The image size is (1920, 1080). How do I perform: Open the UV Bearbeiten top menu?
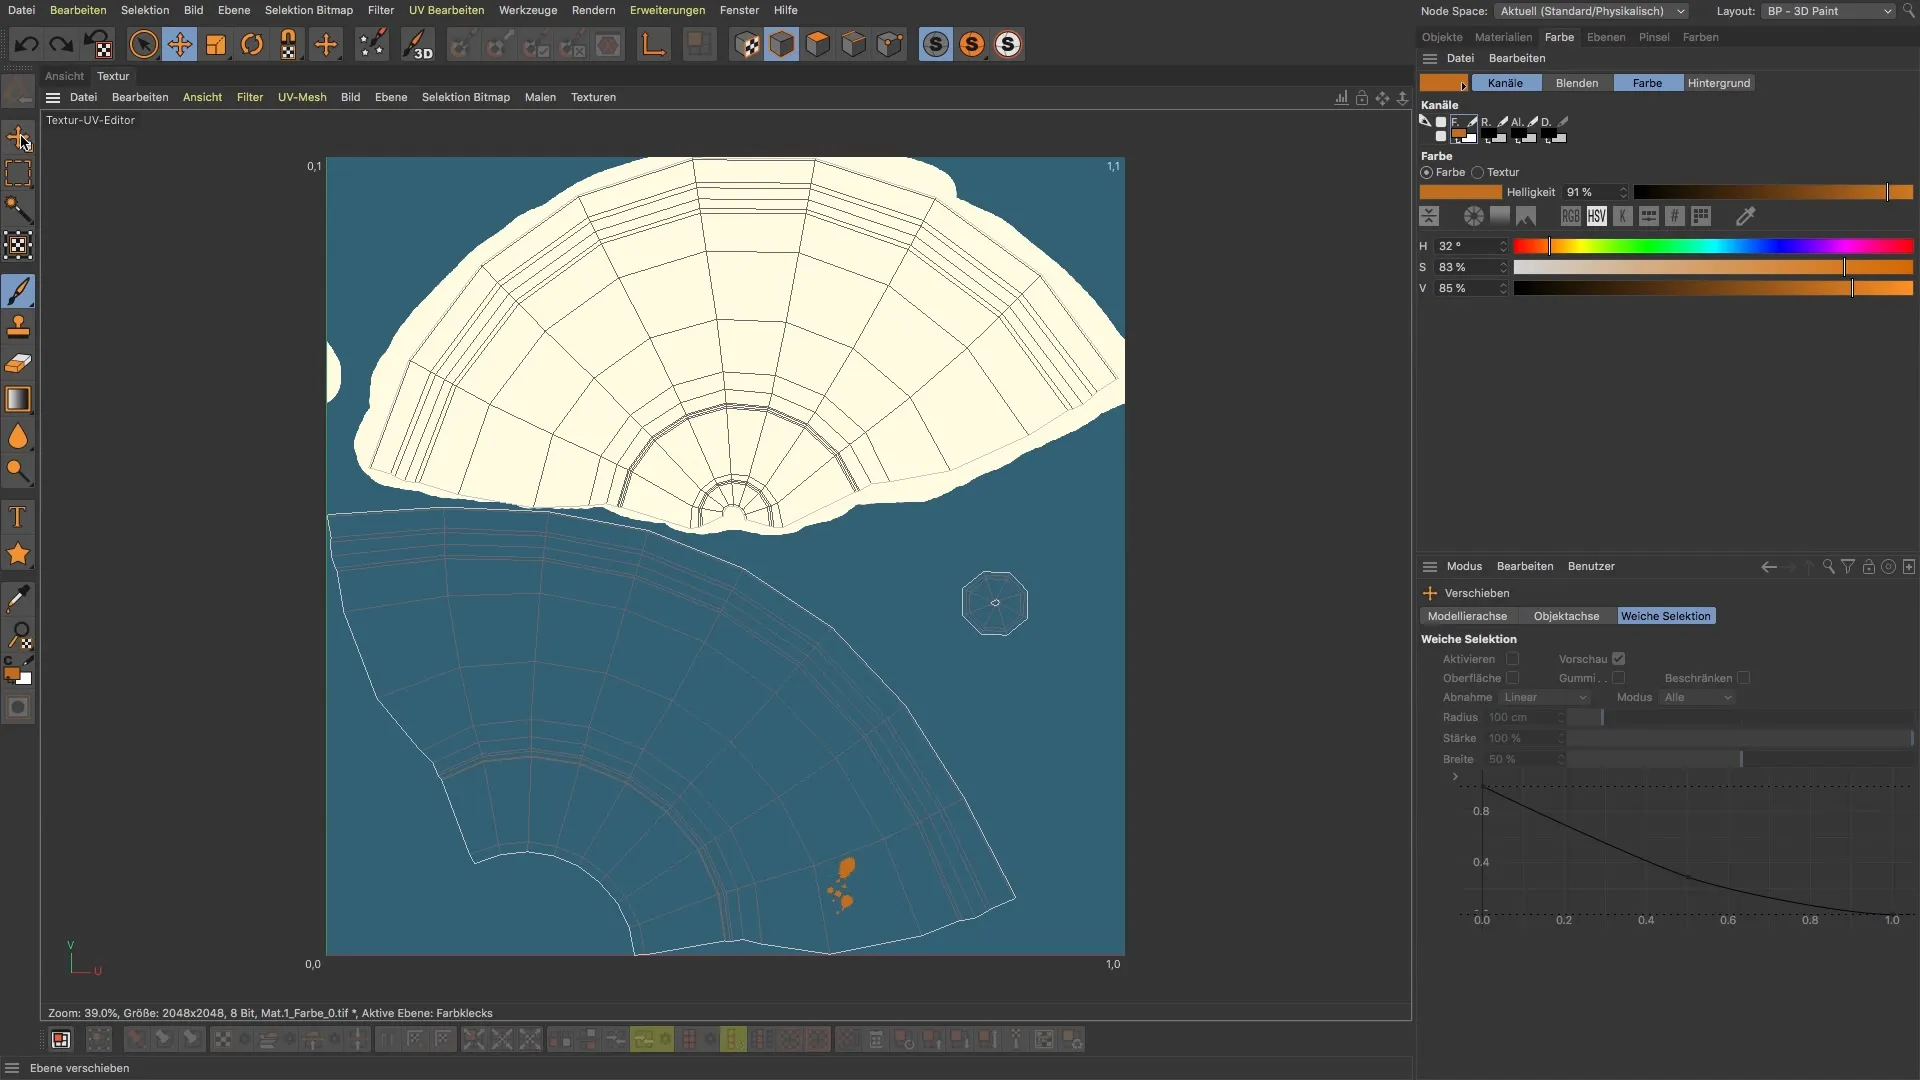coord(446,10)
